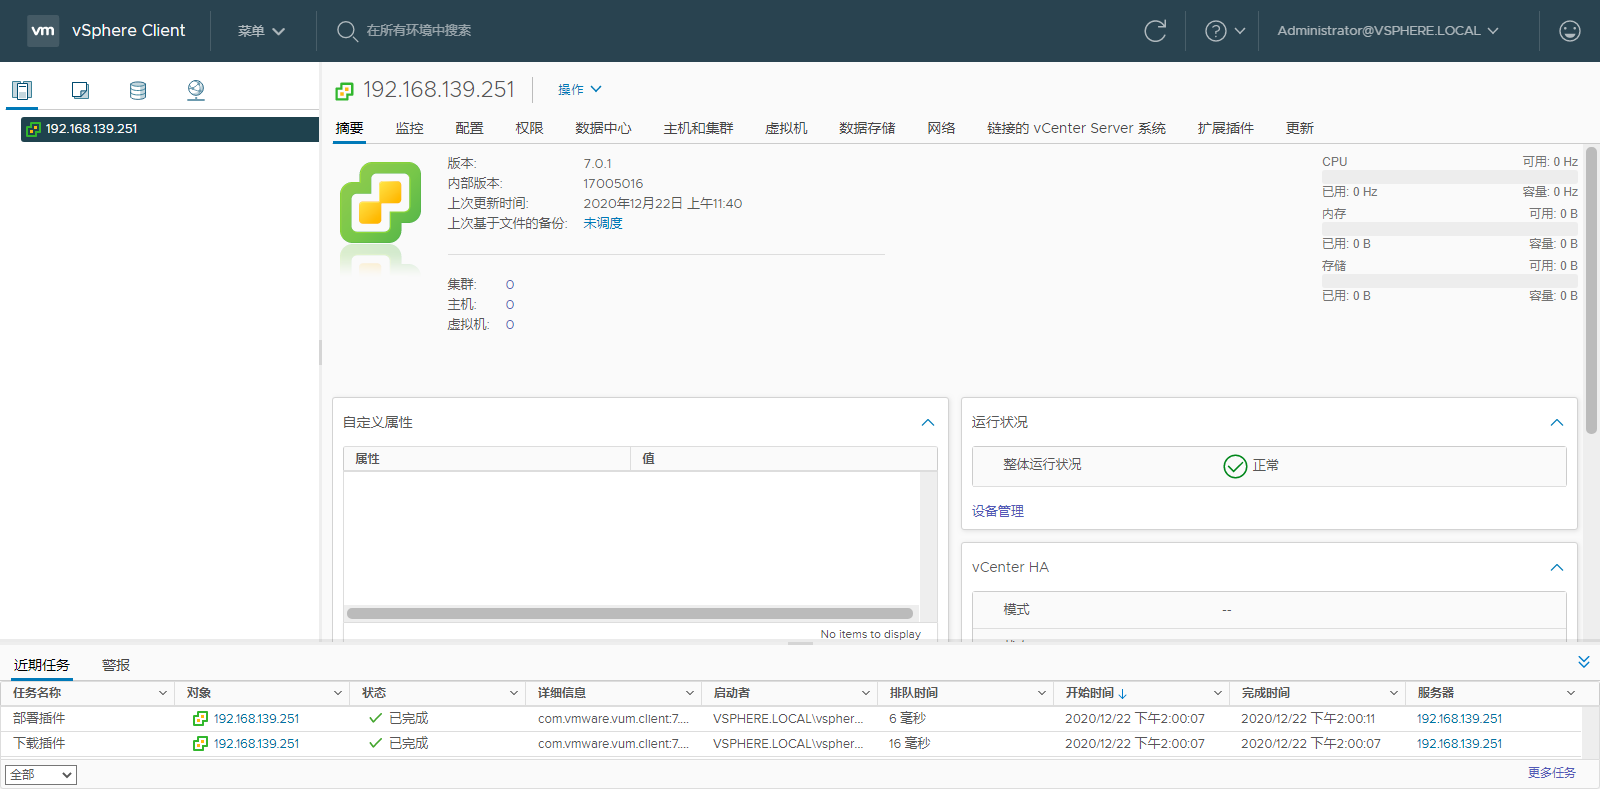Collapse the vCenter HA panel
The height and width of the screenshot is (789, 1600).
point(1557,568)
